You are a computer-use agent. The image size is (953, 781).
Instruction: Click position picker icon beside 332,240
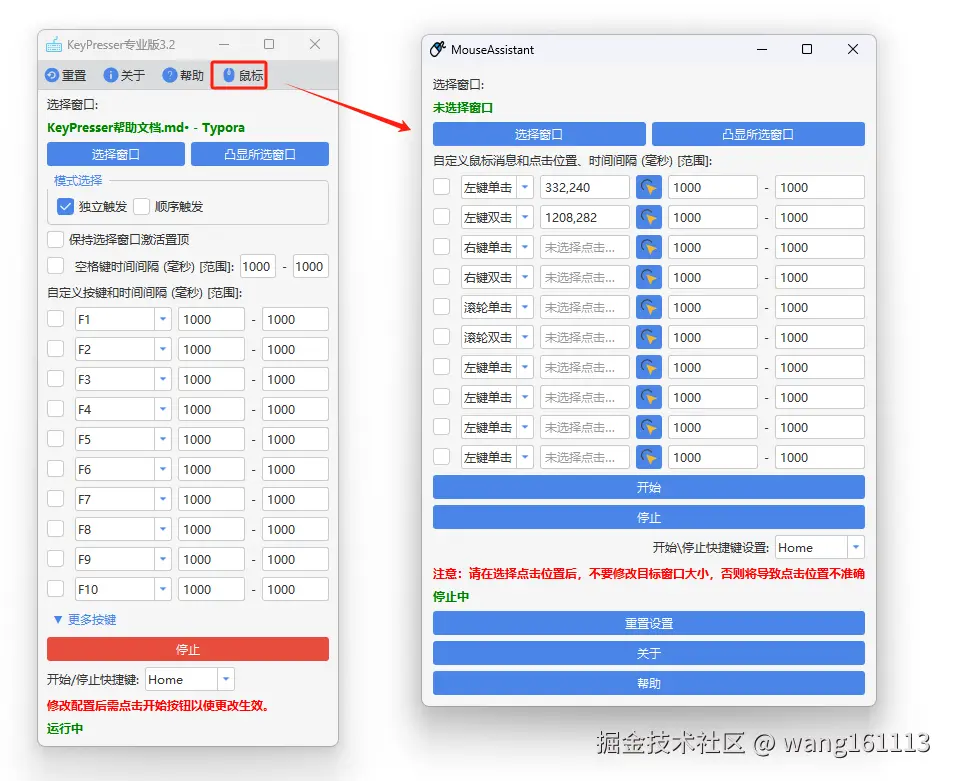coord(648,187)
